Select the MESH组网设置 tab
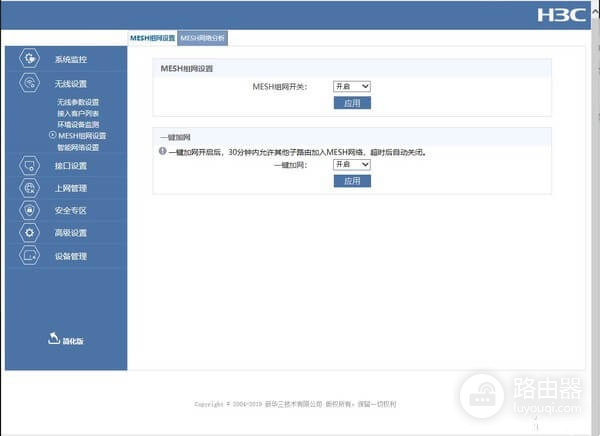The width and height of the screenshot is (600, 436). pyautogui.click(x=153, y=37)
